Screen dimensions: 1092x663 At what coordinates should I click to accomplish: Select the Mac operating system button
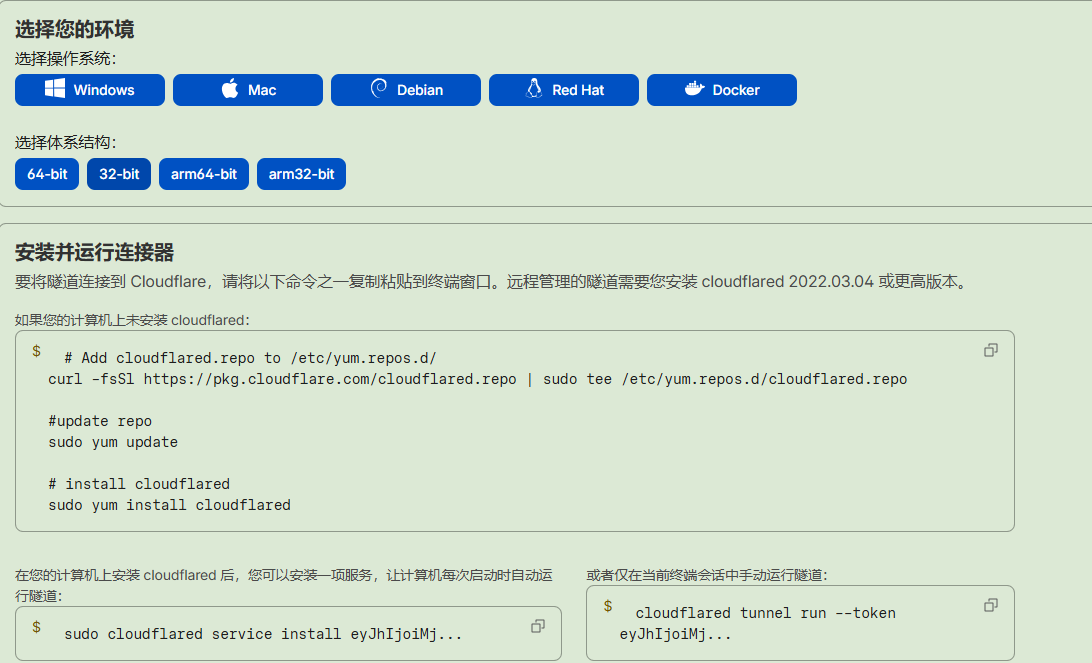pos(248,90)
